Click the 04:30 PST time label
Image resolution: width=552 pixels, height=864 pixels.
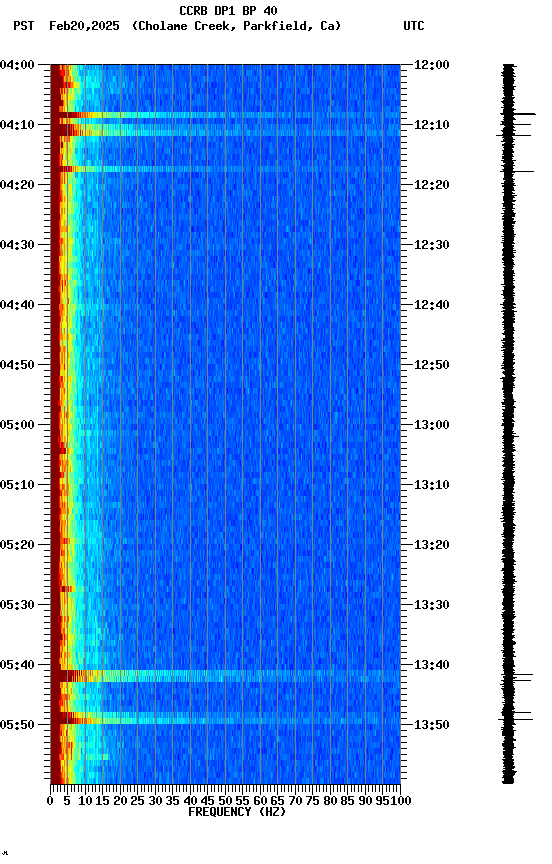17,245
